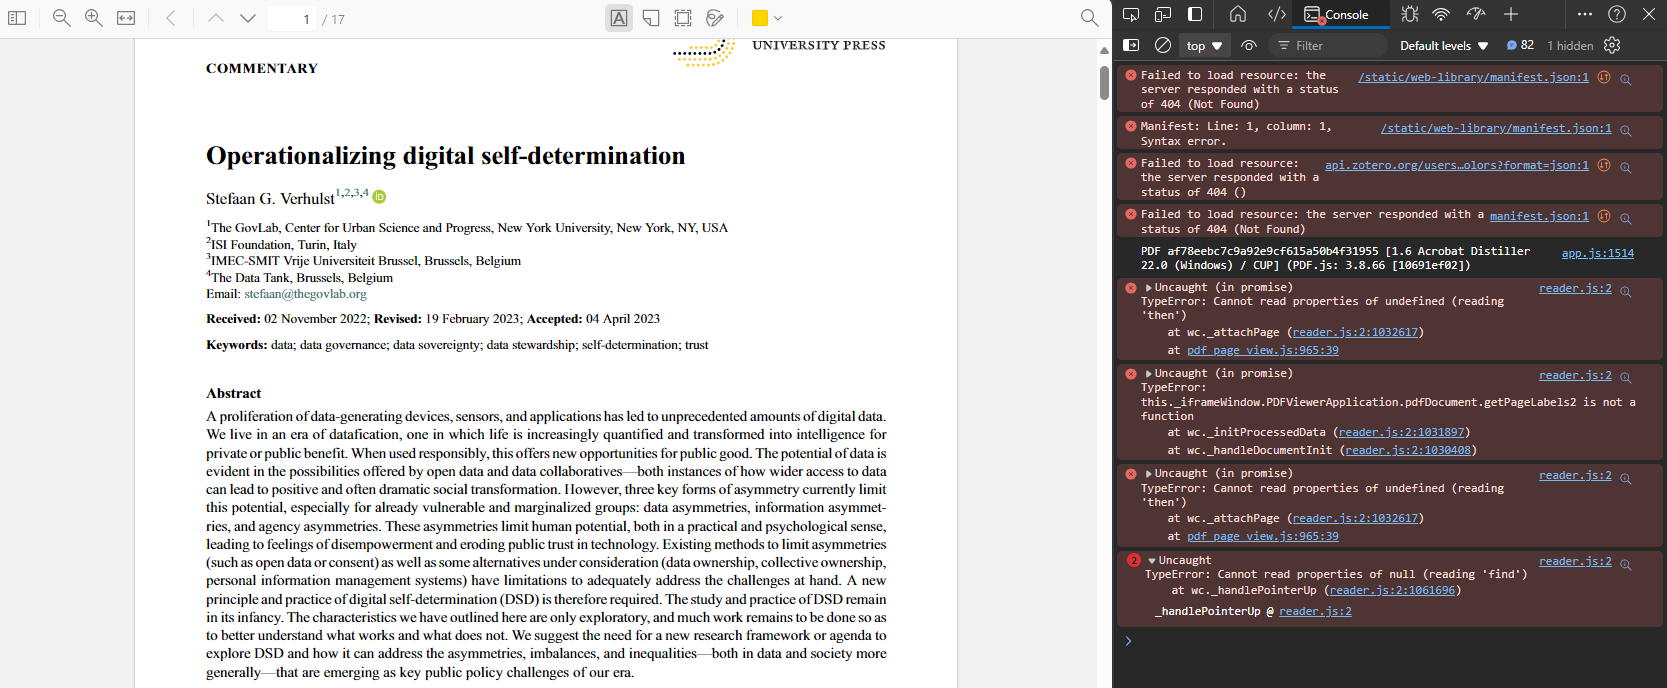Clear the console
Image resolution: width=1667 pixels, height=688 pixels.
[x=1163, y=45]
